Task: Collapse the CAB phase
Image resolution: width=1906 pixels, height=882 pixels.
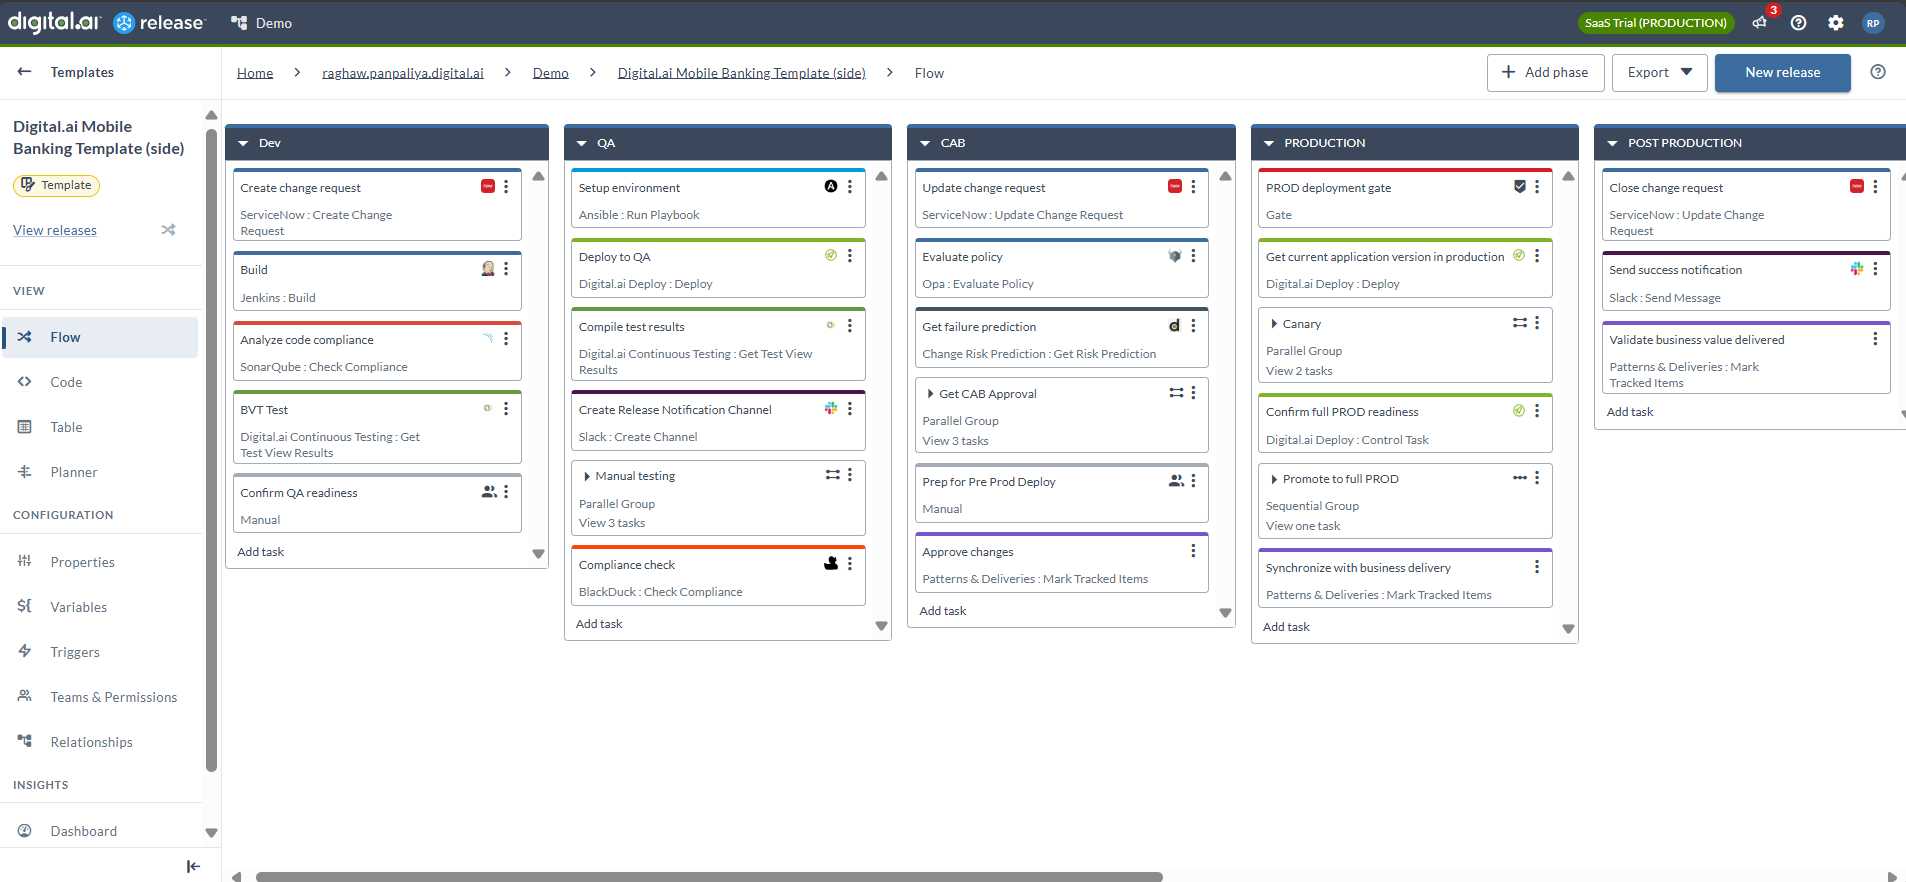Action: 925,143
